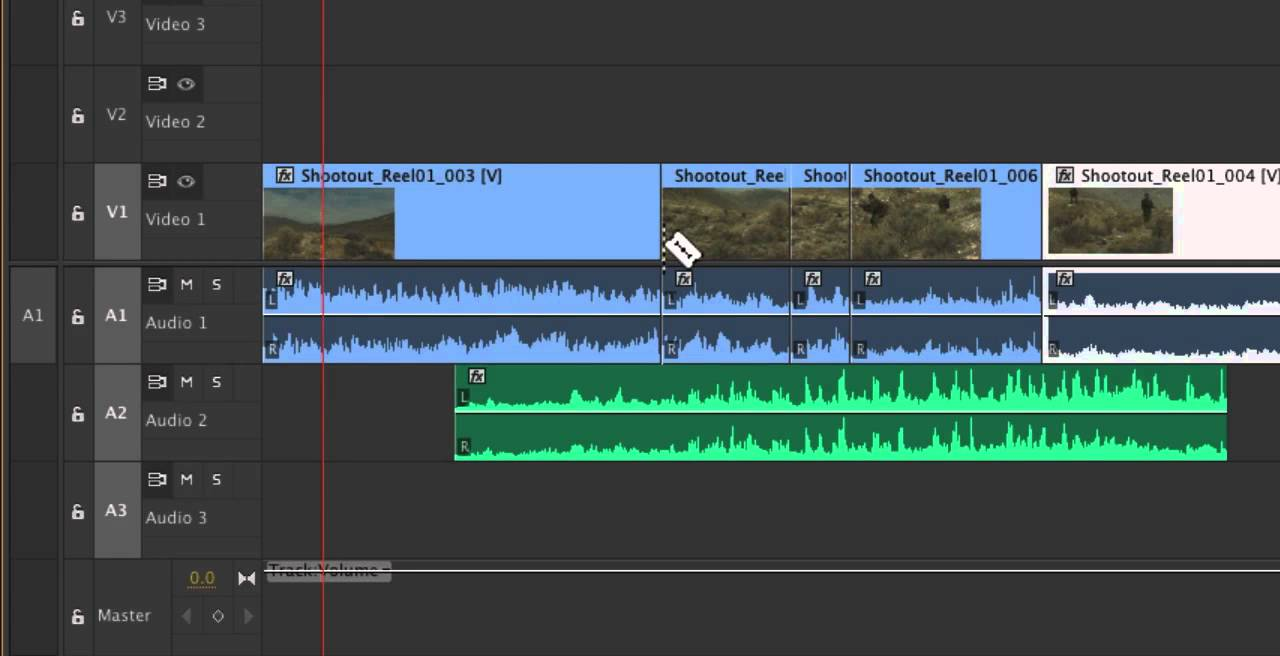Click the Master volume value 0.0

click(202, 578)
